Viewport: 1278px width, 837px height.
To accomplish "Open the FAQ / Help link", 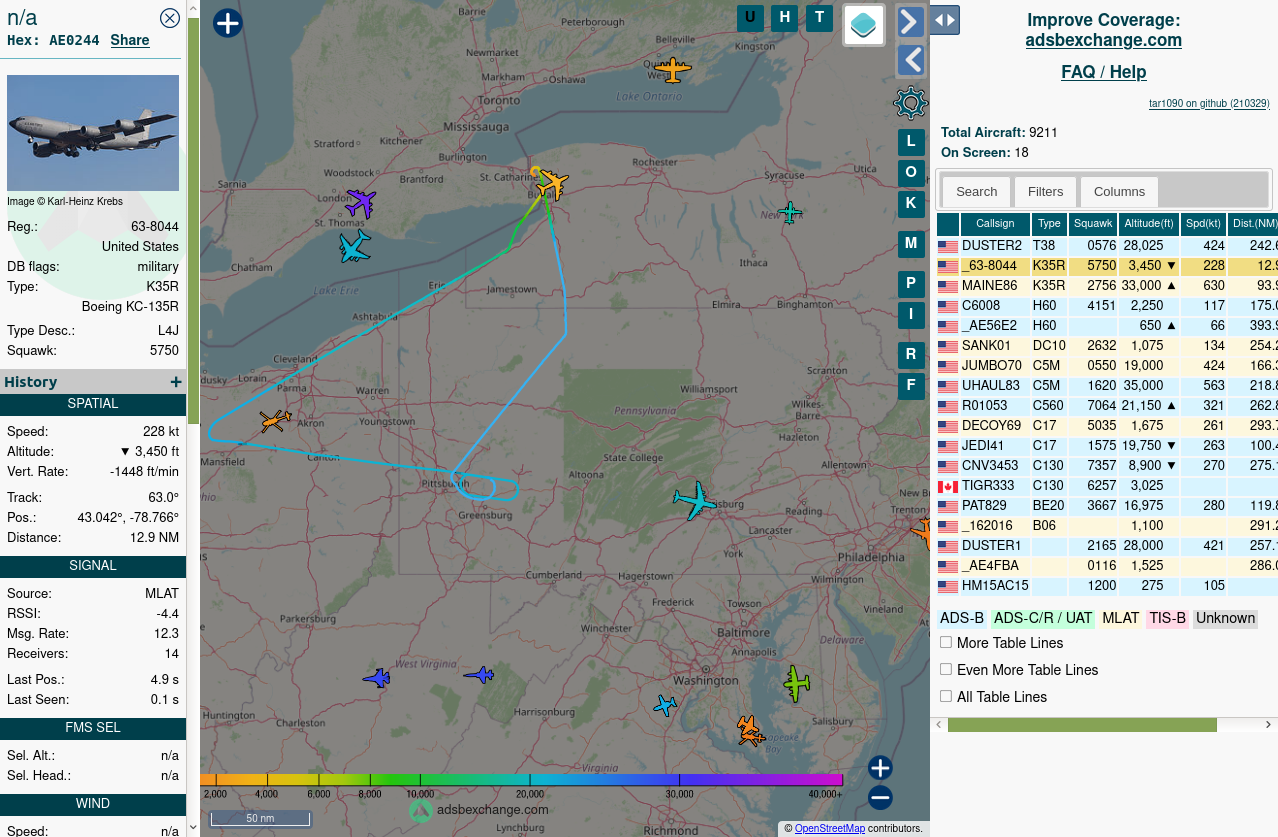I will point(1104,72).
